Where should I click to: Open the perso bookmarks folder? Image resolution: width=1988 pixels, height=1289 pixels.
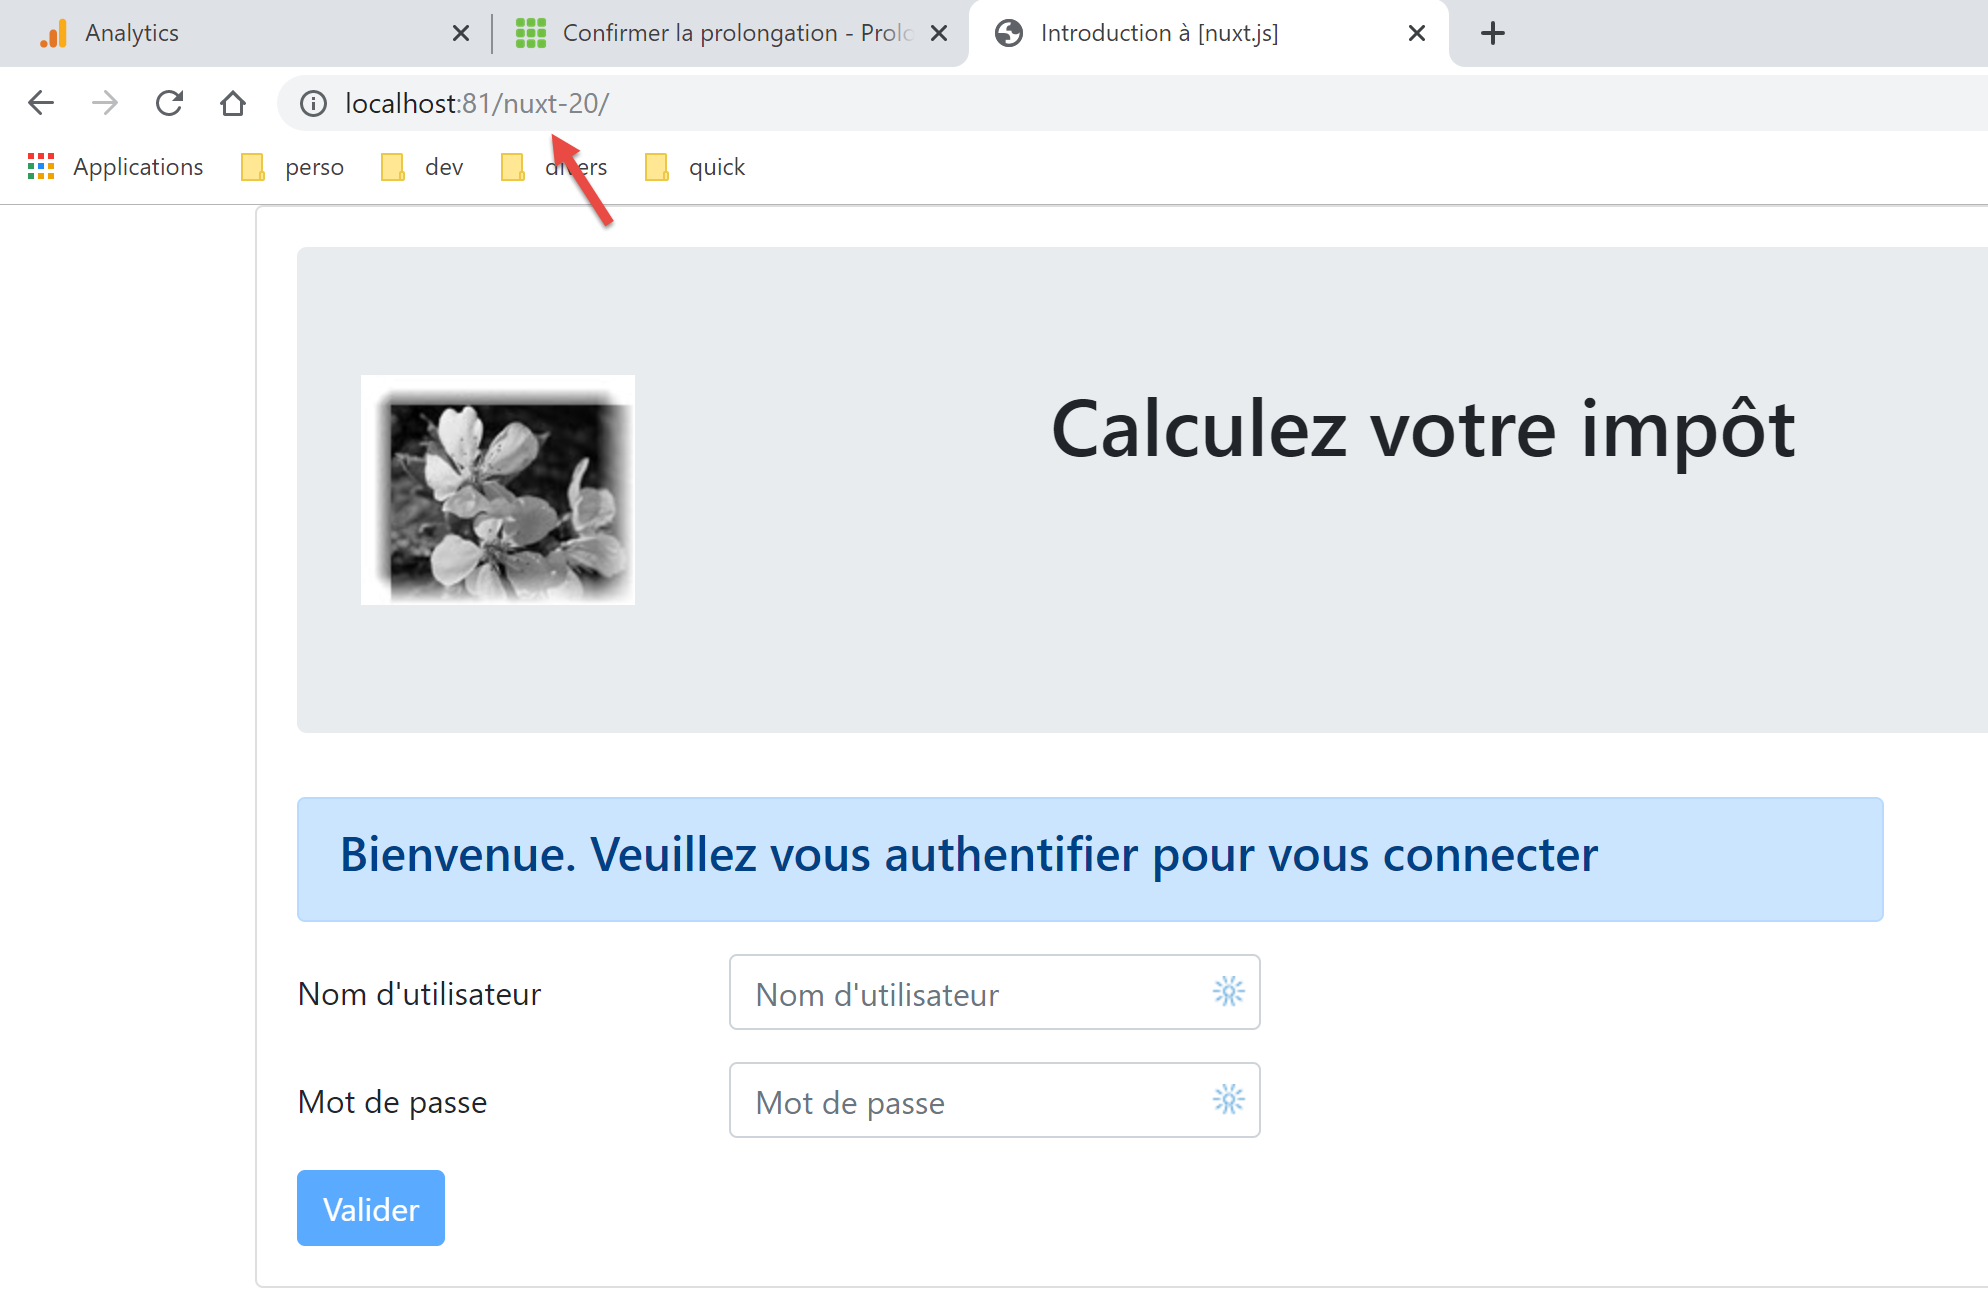coord(293,167)
